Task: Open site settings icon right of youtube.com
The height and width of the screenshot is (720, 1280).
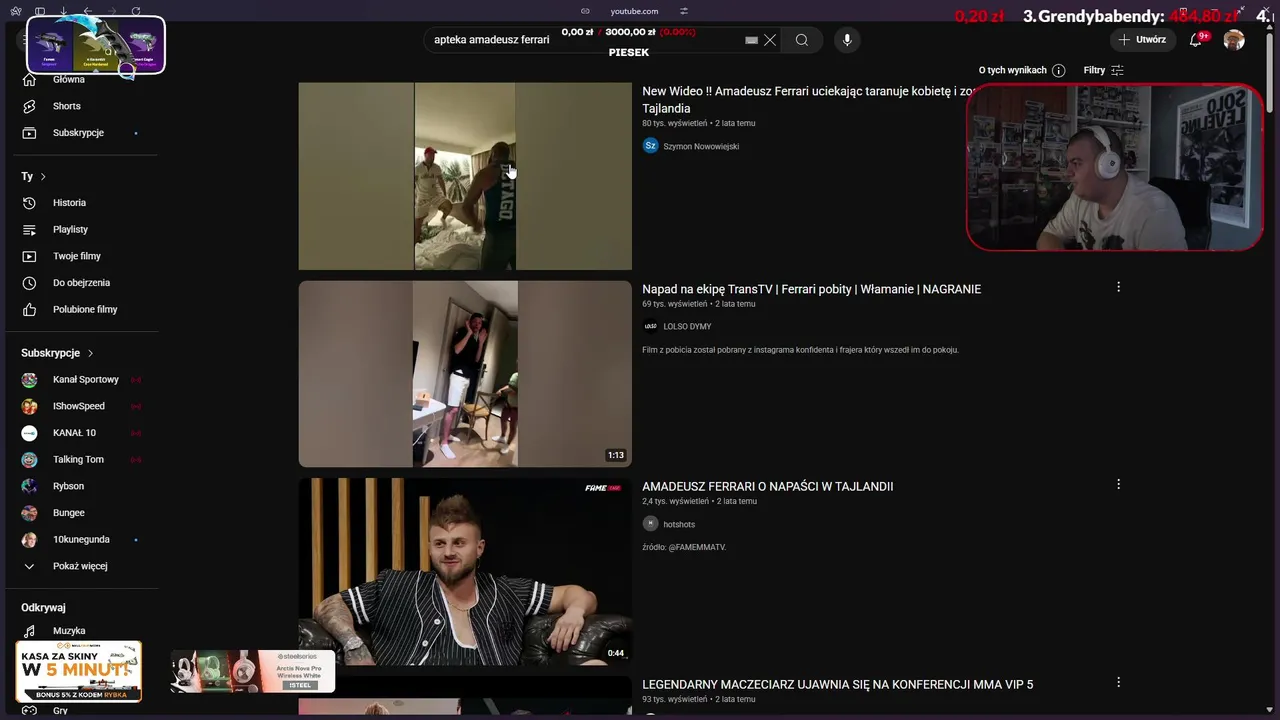Action: point(684,11)
